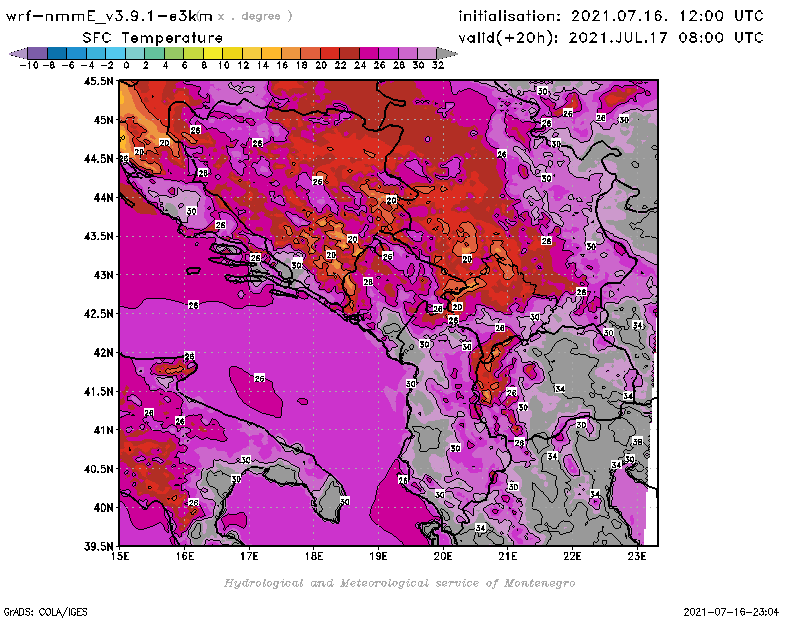Click the 22E longitude axis label
800x618 pixels.
[x=572, y=556]
